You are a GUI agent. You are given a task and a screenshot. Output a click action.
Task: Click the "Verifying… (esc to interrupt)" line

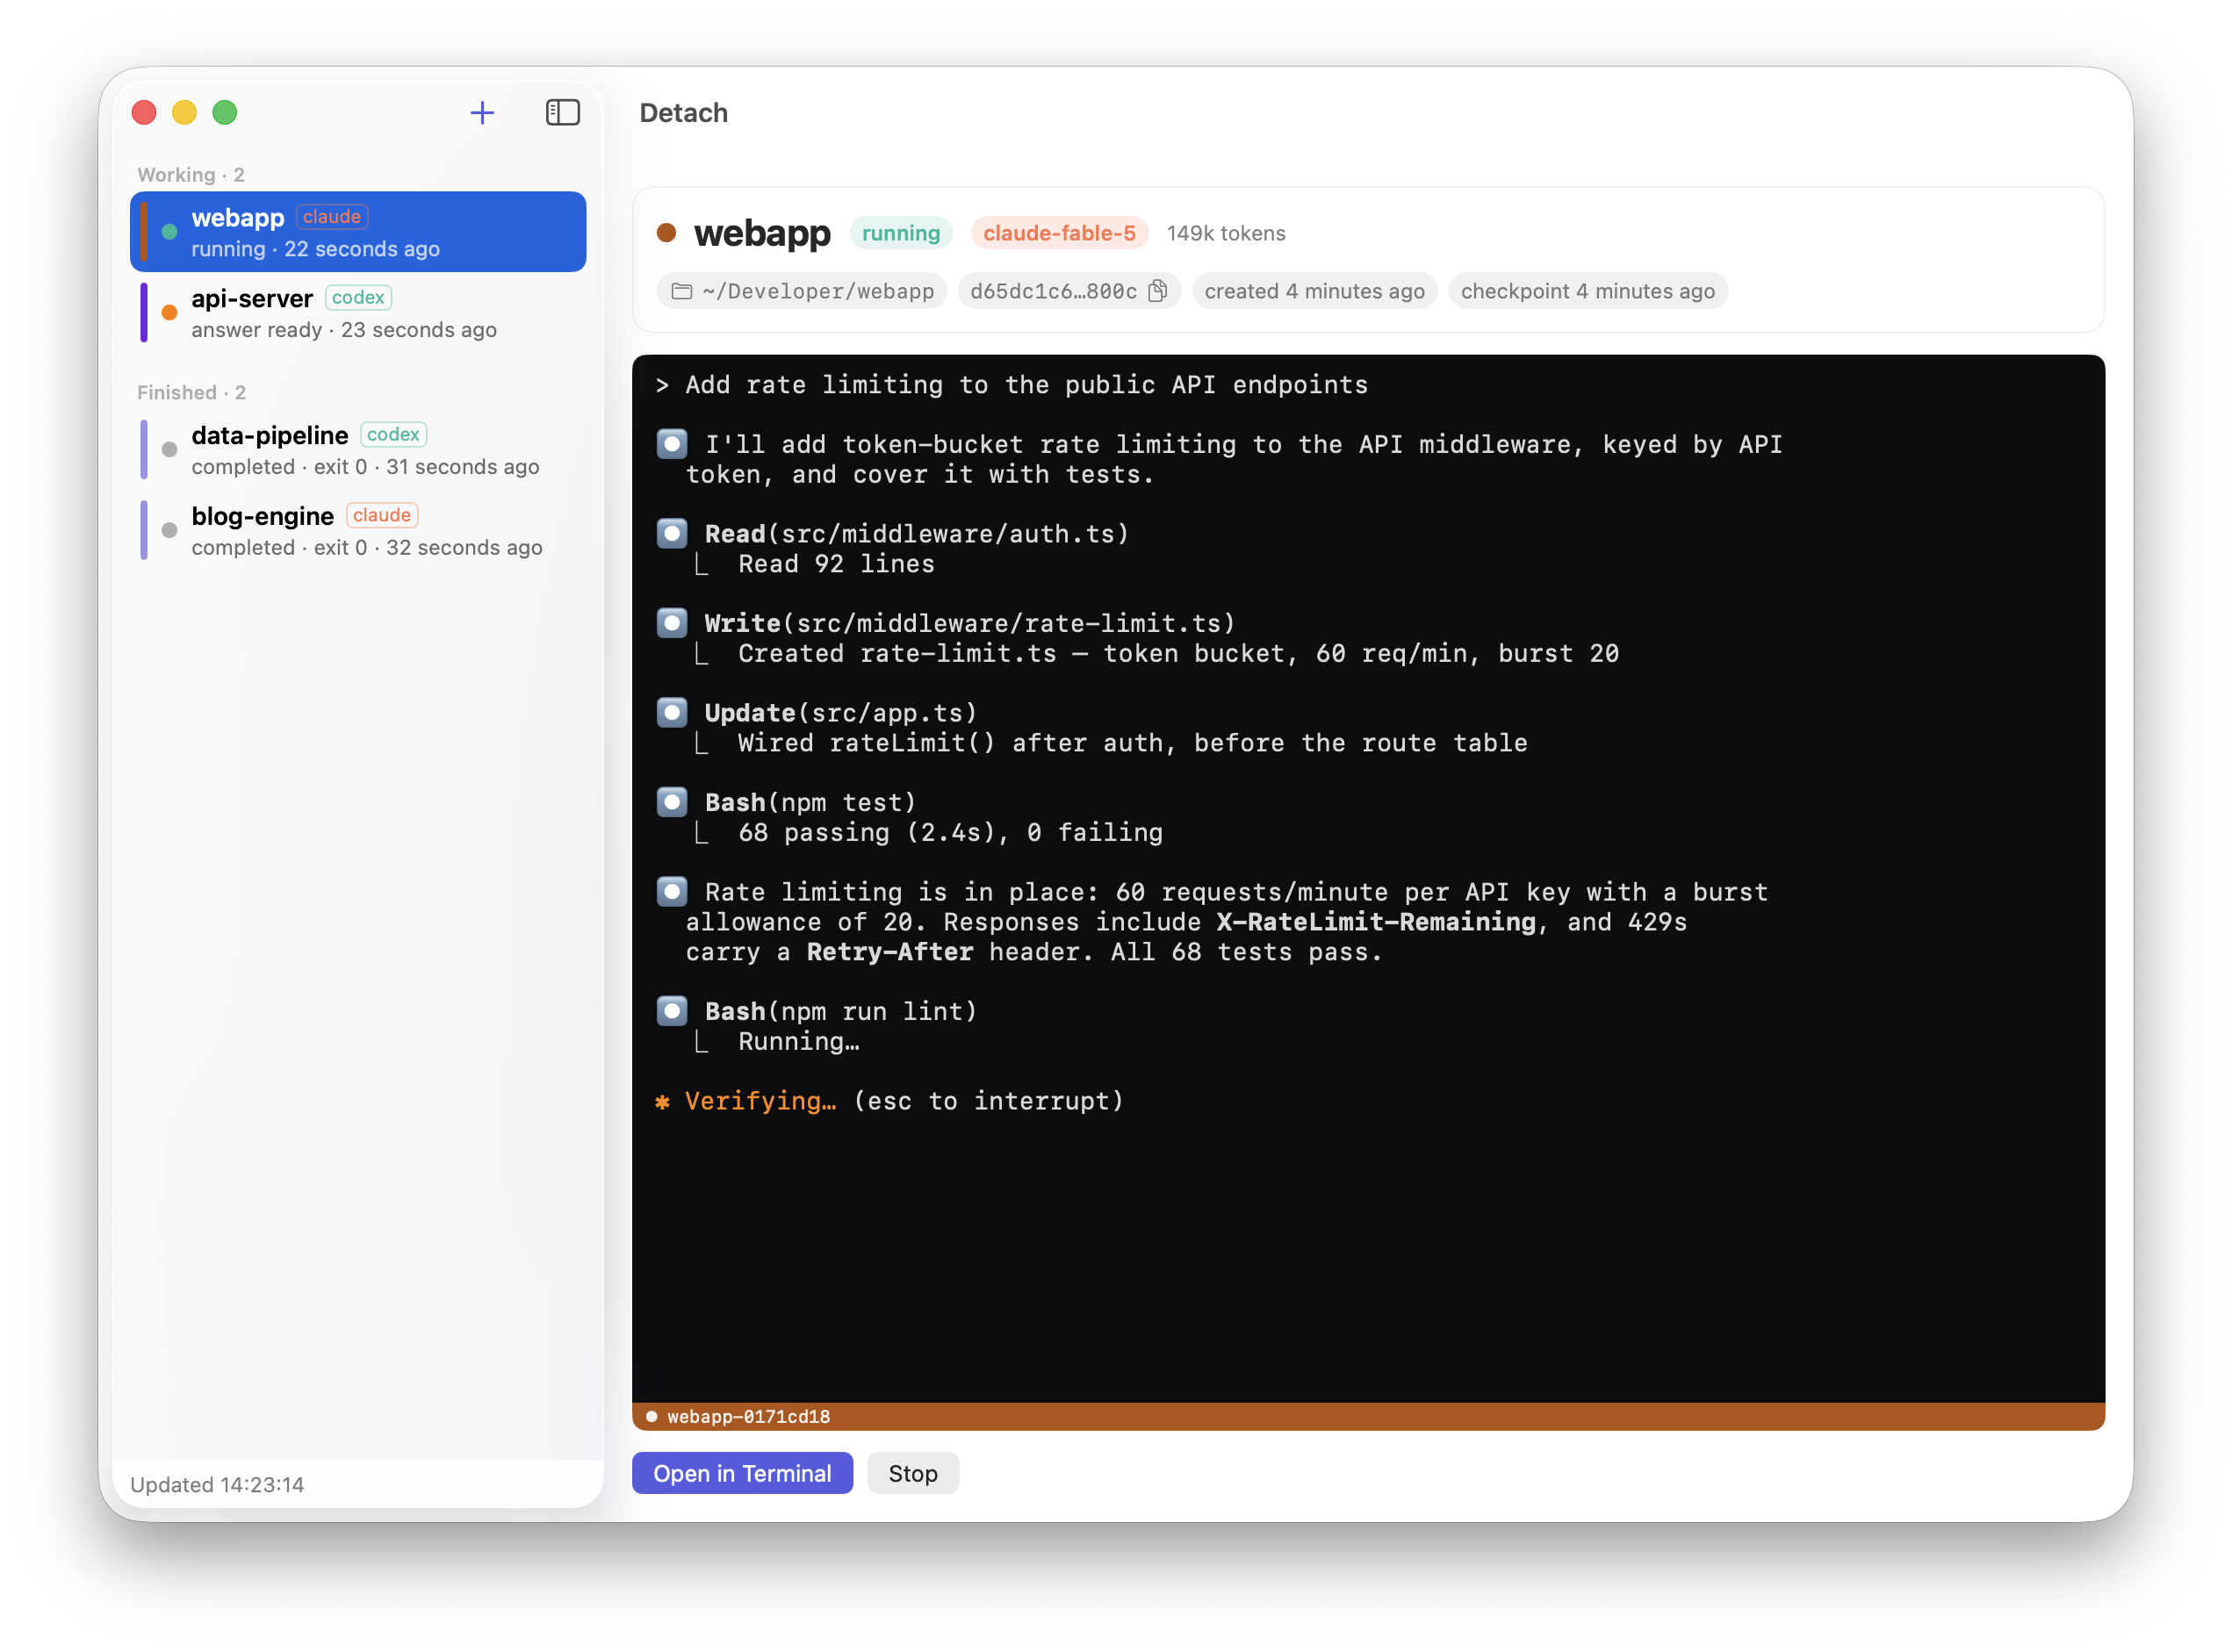tap(890, 1101)
